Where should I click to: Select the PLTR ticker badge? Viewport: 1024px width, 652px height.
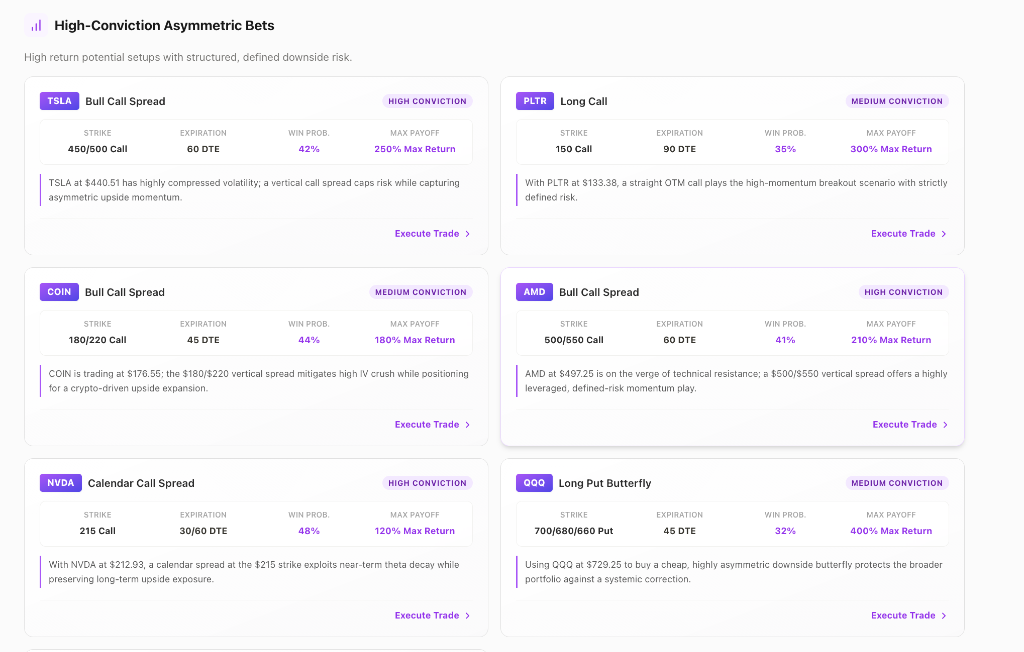(535, 101)
